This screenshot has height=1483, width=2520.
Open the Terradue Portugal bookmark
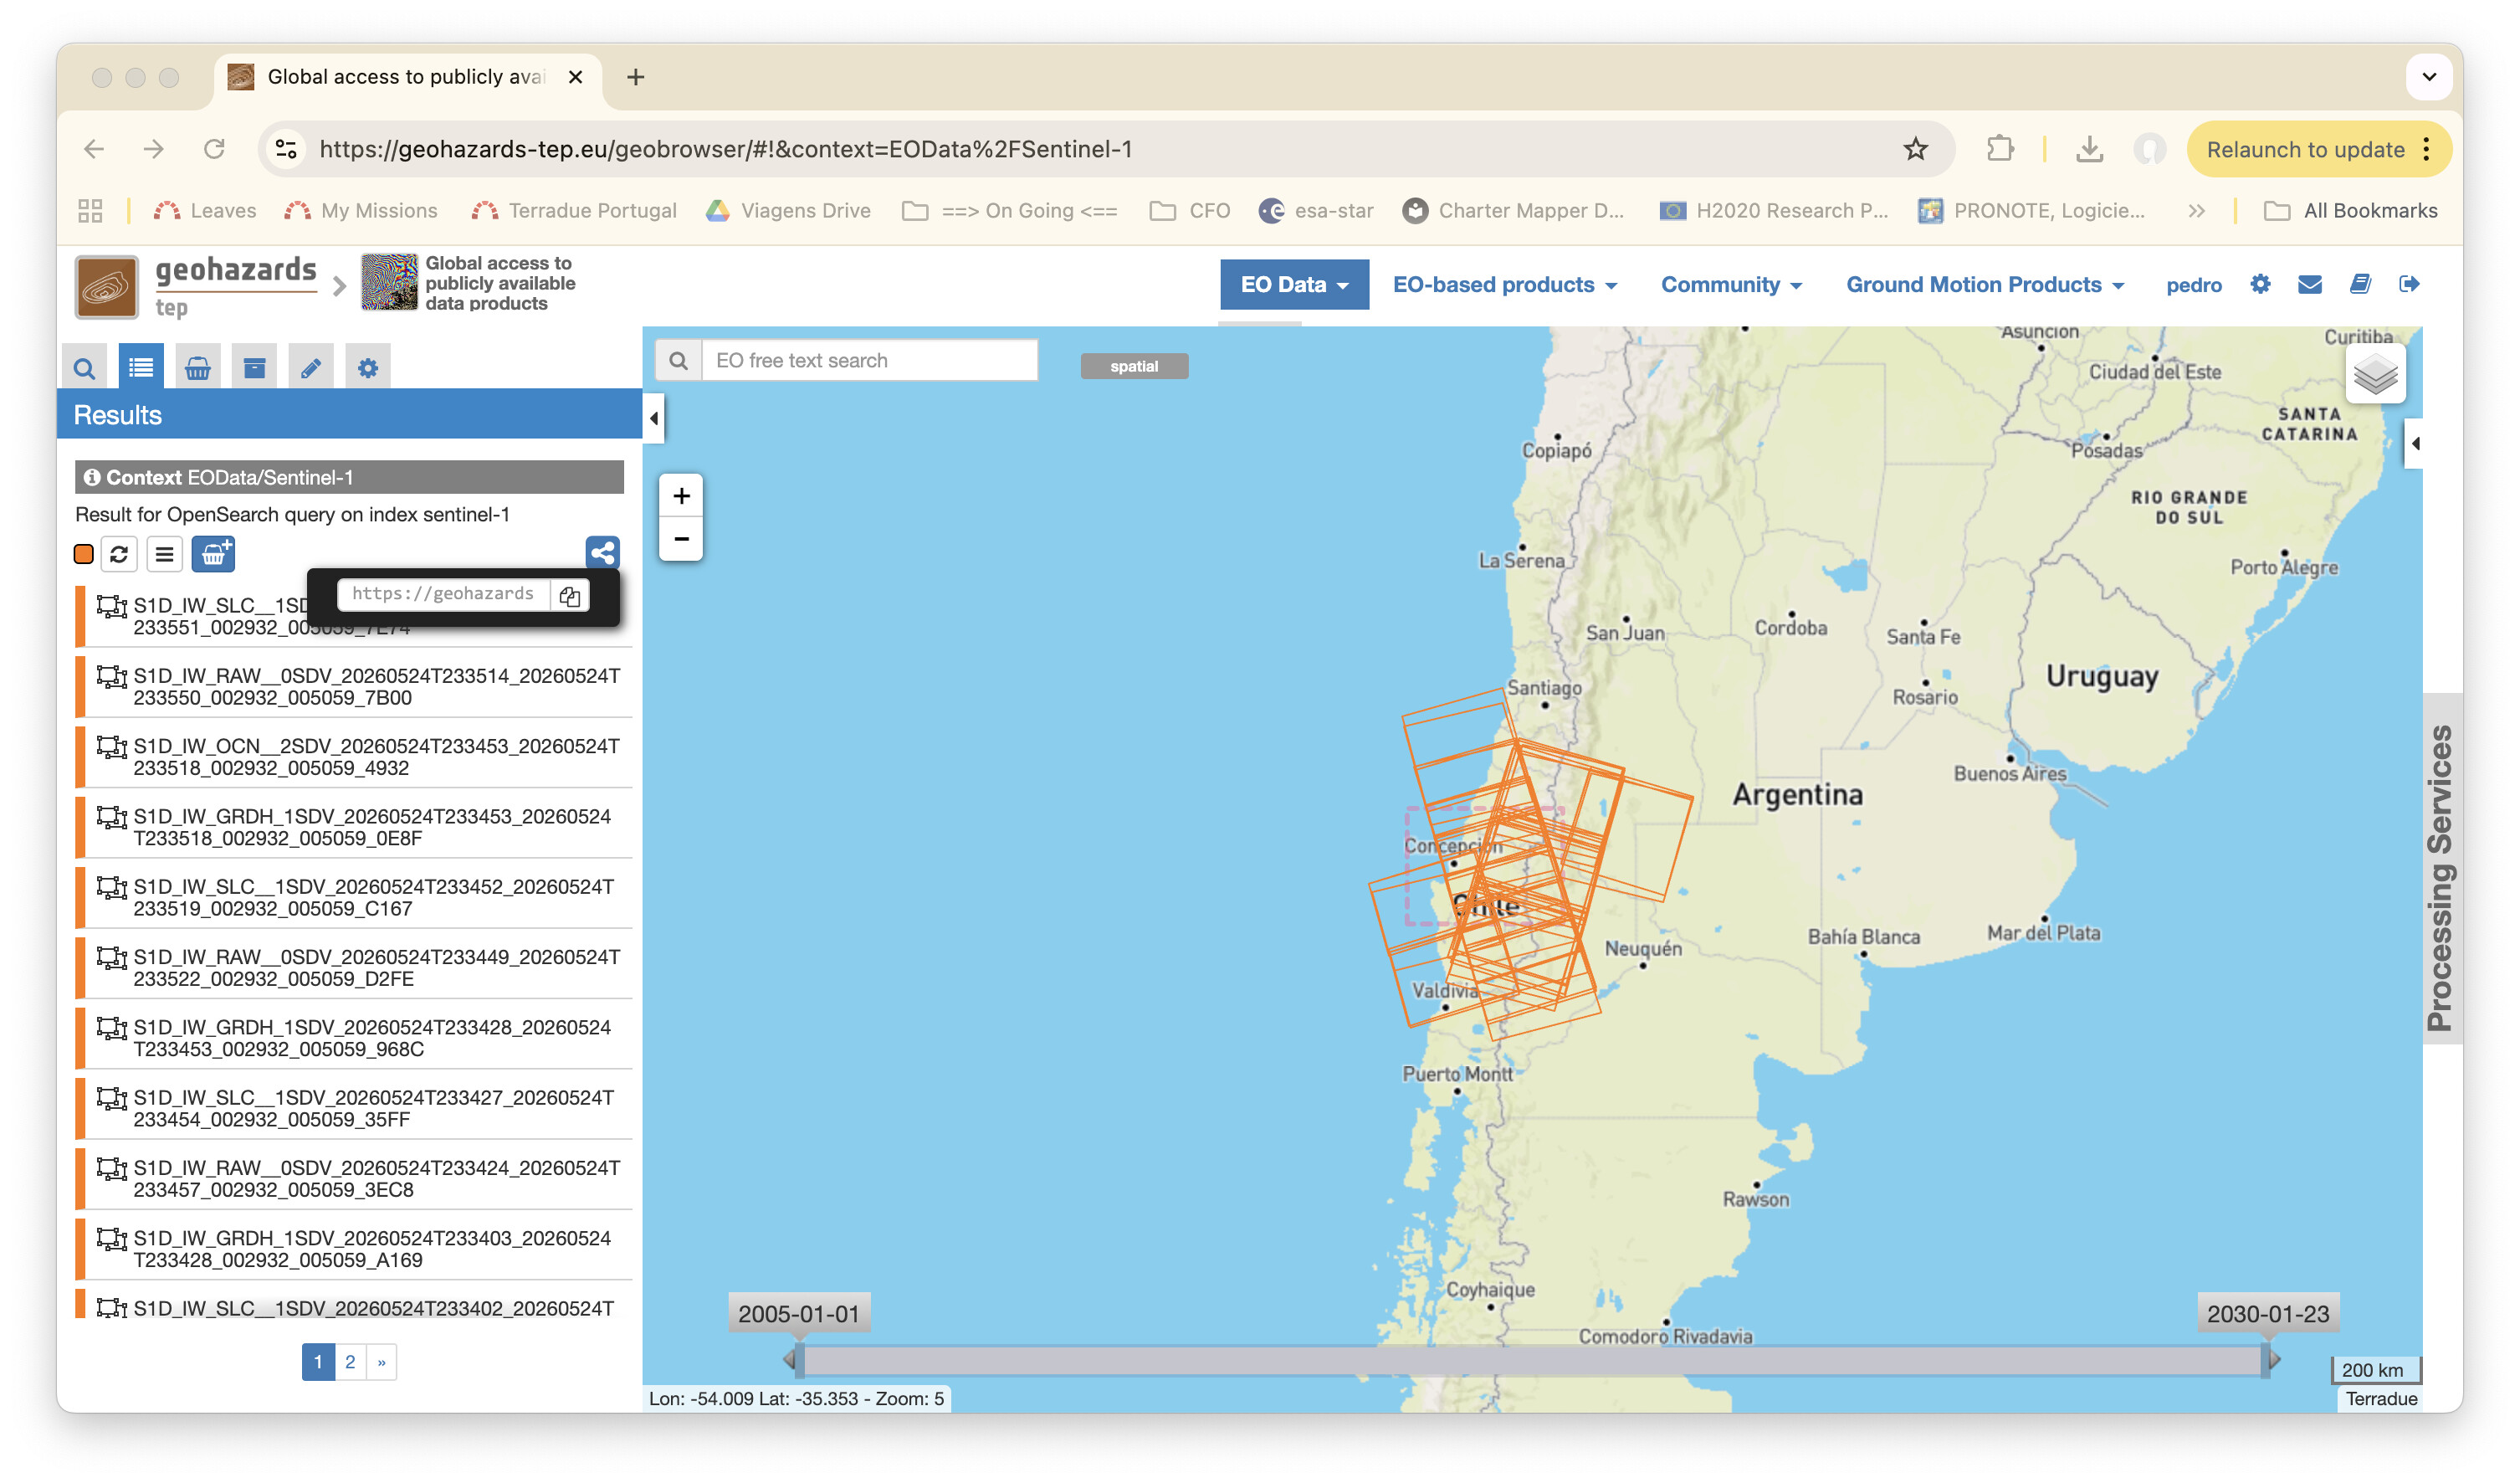(574, 211)
